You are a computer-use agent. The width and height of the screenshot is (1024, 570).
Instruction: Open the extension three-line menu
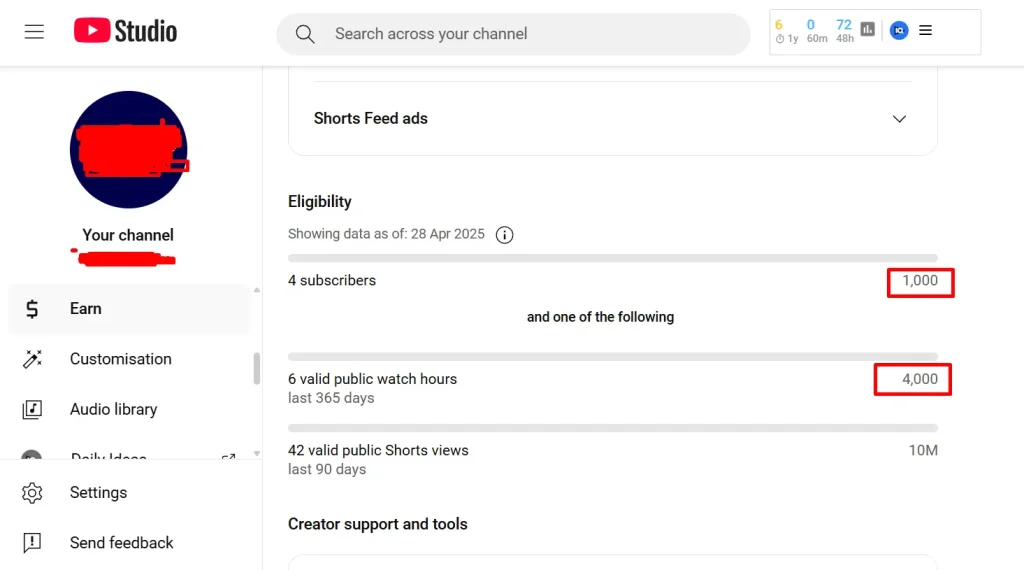click(x=925, y=30)
